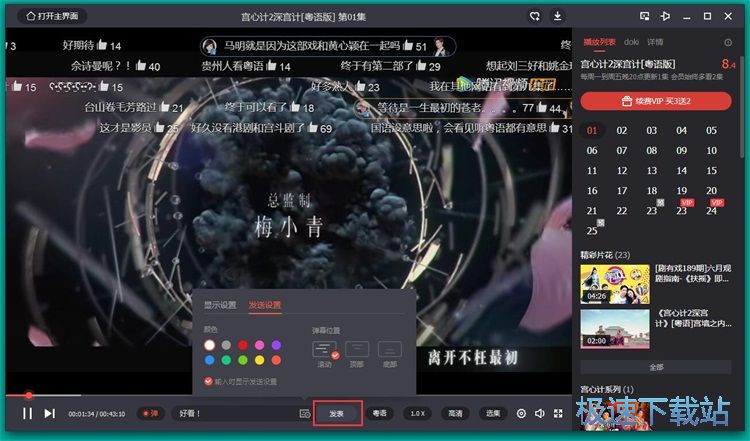Open the 高清 video quality menu
750x441 pixels.
click(x=455, y=413)
